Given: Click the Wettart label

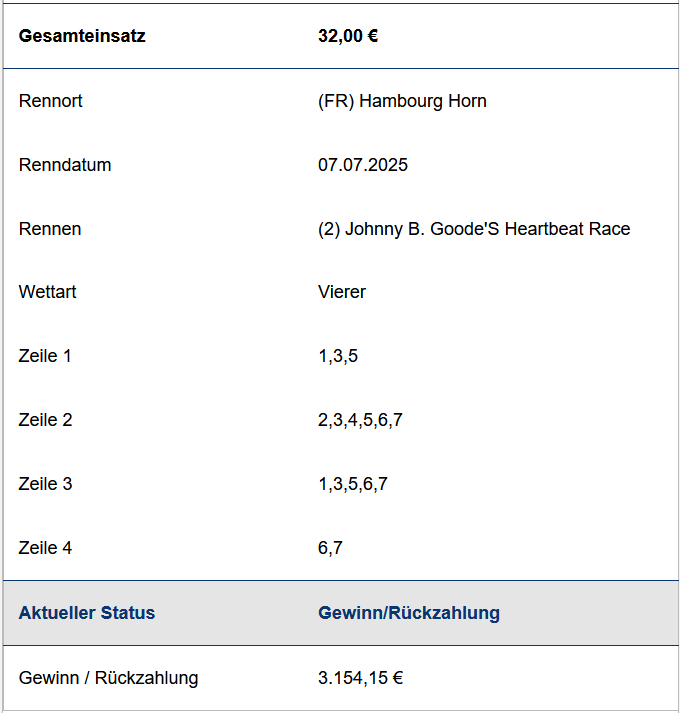Looking at the screenshot, I should point(47,292).
